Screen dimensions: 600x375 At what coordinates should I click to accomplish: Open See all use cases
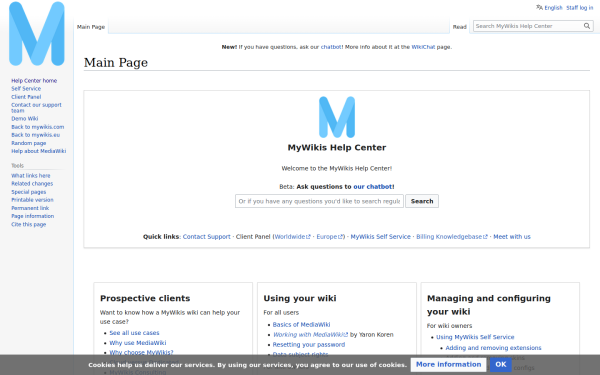click(x=134, y=333)
